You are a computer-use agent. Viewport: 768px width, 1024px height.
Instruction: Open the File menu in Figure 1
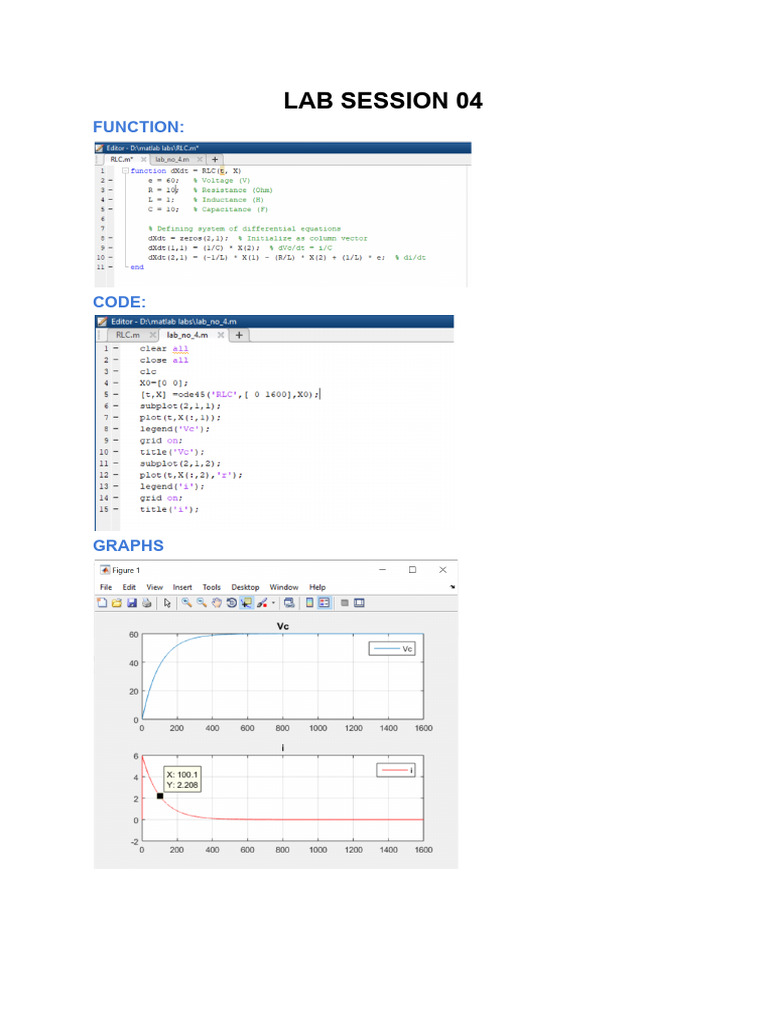coord(106,587)
